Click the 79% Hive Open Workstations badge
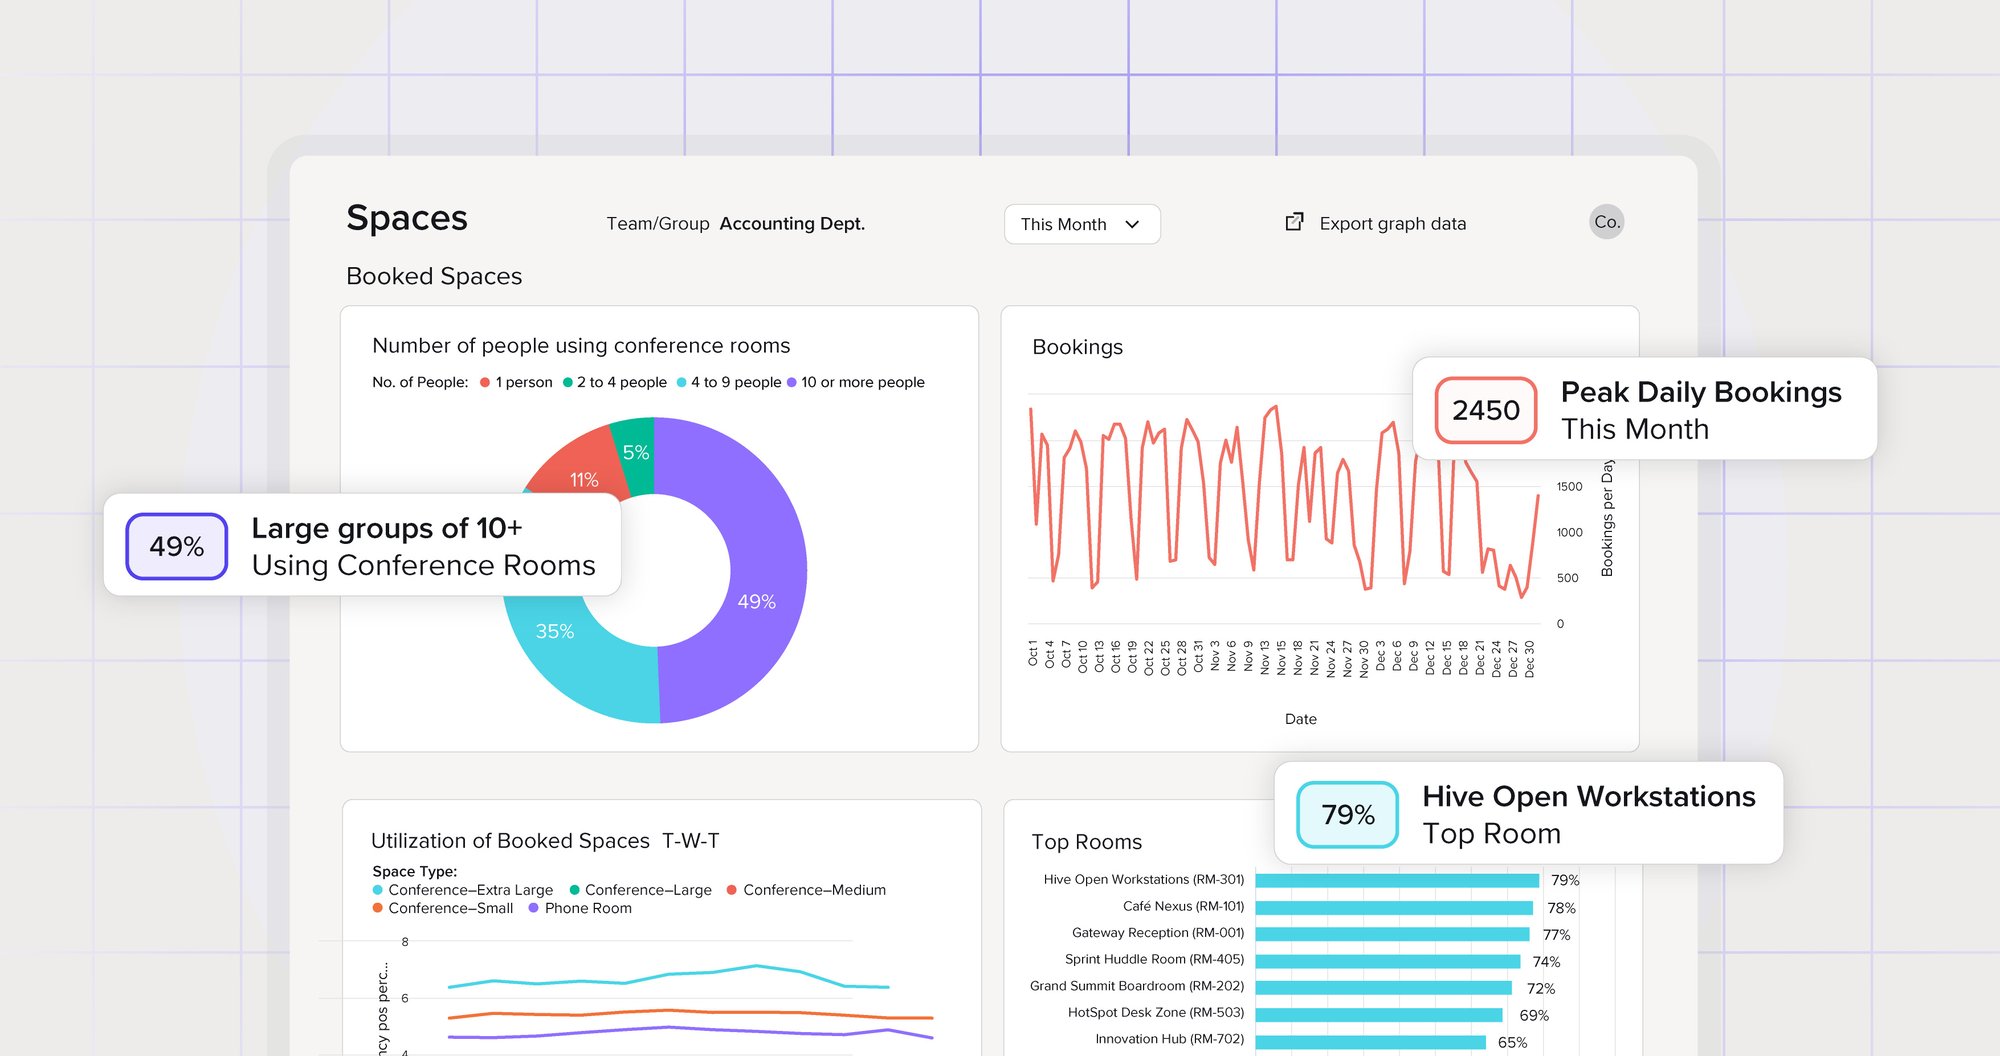2000x1056 pixels. pos(1348,815)
